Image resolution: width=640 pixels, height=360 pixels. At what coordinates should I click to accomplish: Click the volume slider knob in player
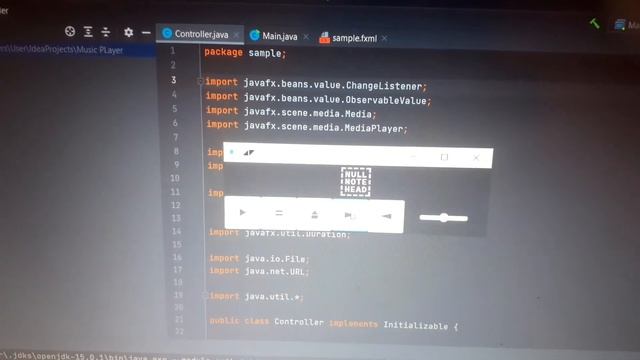(444, 218)
